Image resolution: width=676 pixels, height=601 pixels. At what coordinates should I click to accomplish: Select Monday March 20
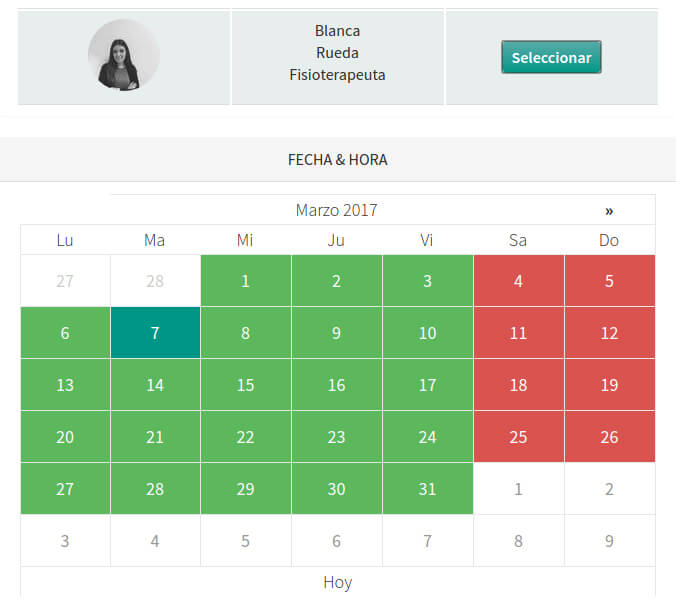pyautogui.click(x=65, y=437)
